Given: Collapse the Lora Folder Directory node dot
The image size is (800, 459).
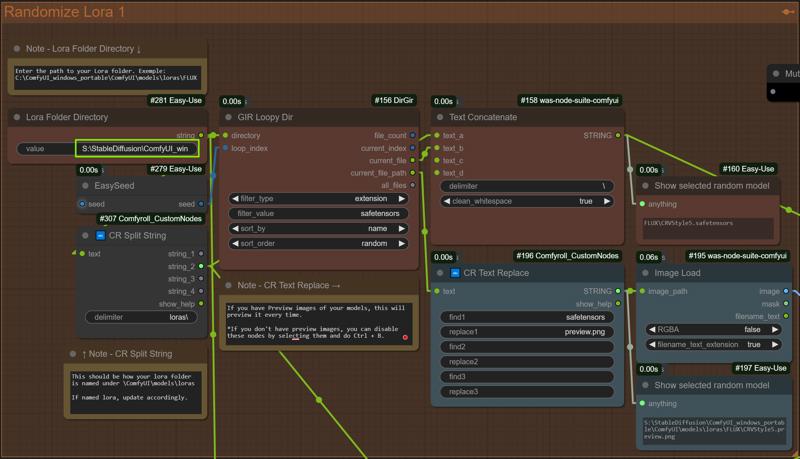Looking at the screenshot, I should click(17, 117).
